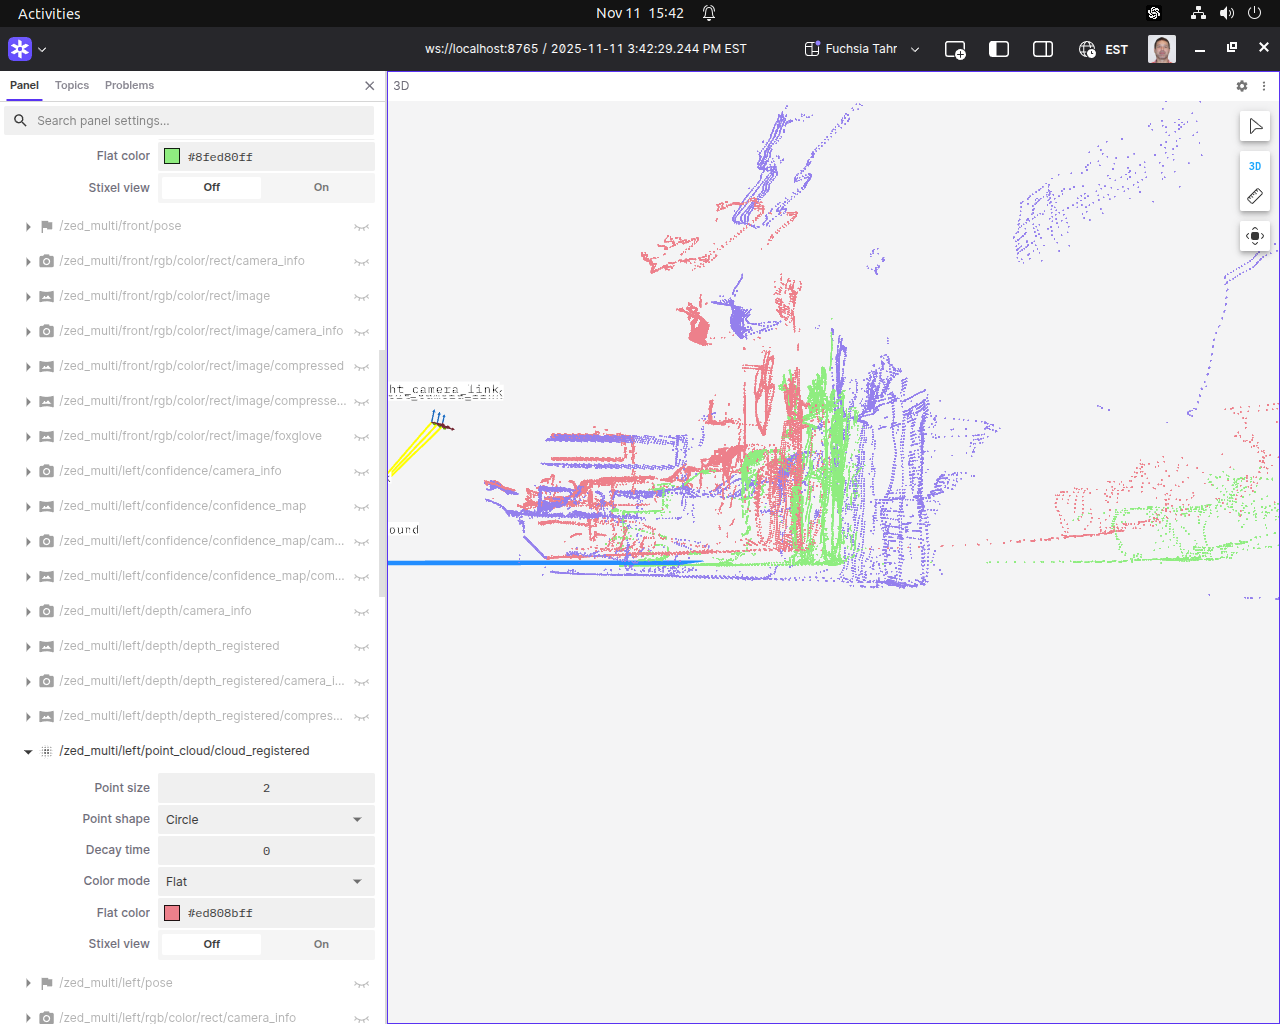The image size is (1280, 1024).
Task: Show /zed_multi/left/depth/depth_registered visibility
Action: coord(361,647)
